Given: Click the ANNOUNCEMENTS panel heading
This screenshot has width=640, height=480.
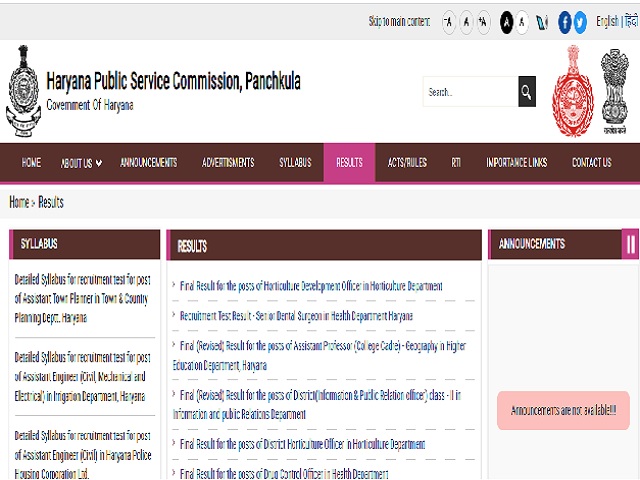Looking at the screenshot, I should pyautogui.click(x=532, y=244).
